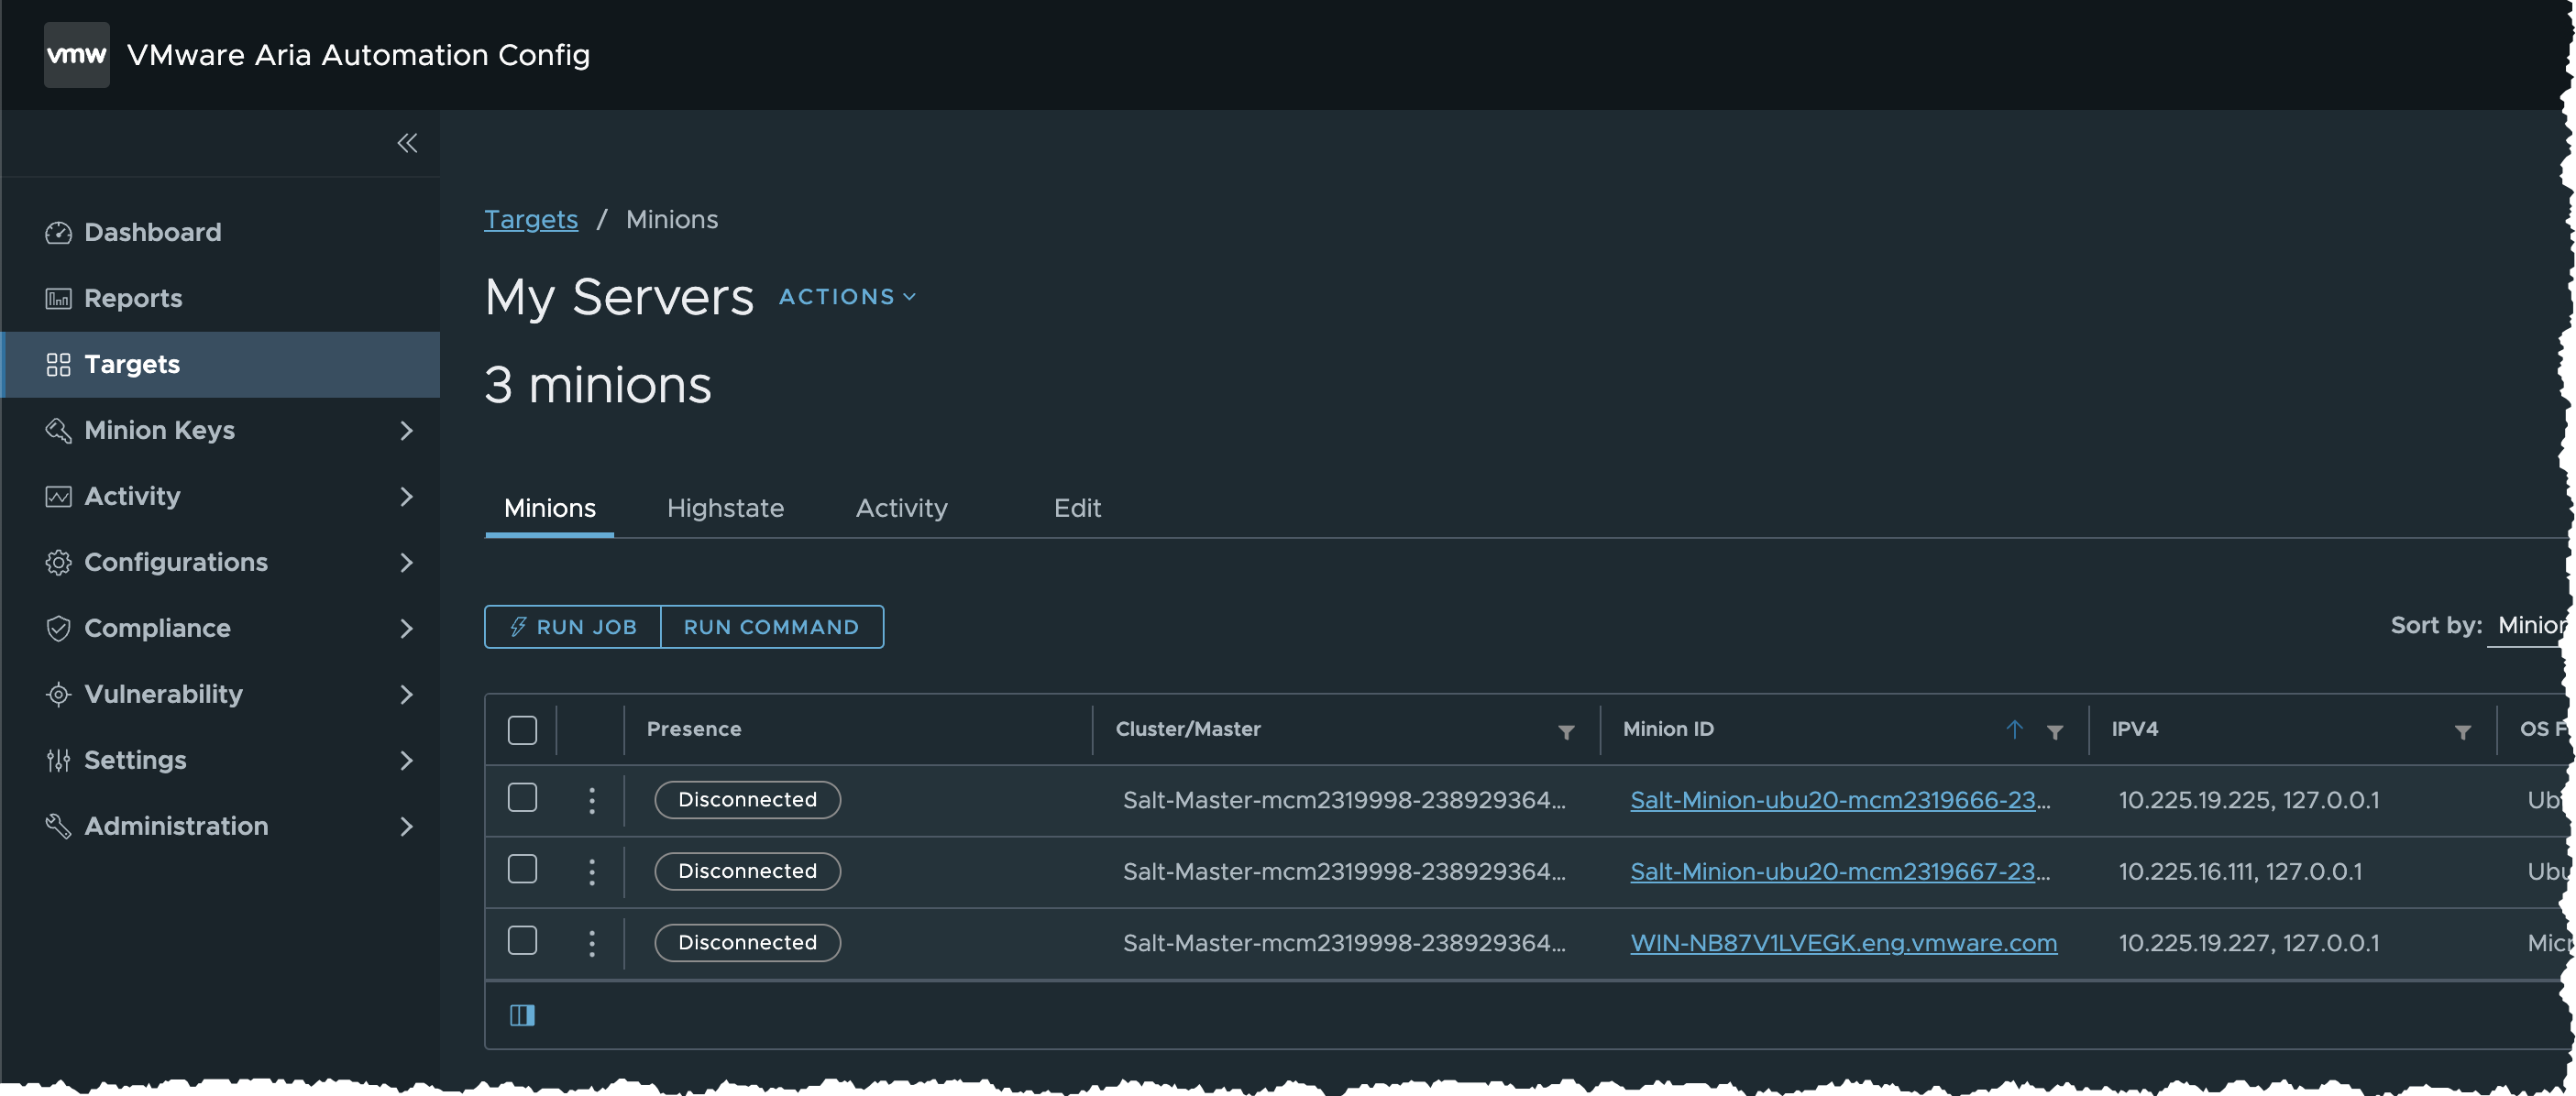Switch to the Highstate tab
Screen dimensions: 2576x1096
click(x=725, y=508)
